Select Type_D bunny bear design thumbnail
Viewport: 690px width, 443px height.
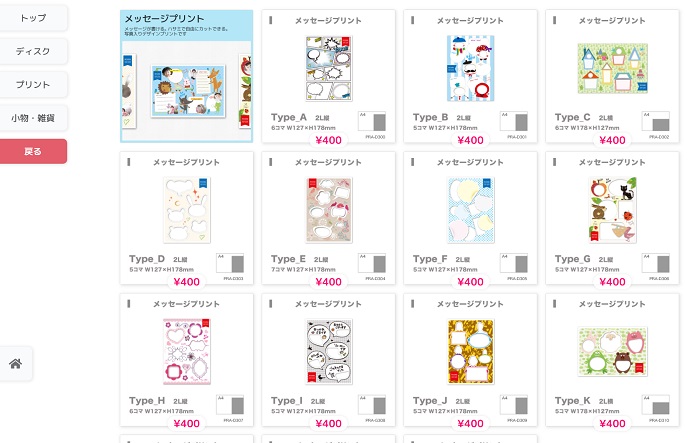coord(187,210)
